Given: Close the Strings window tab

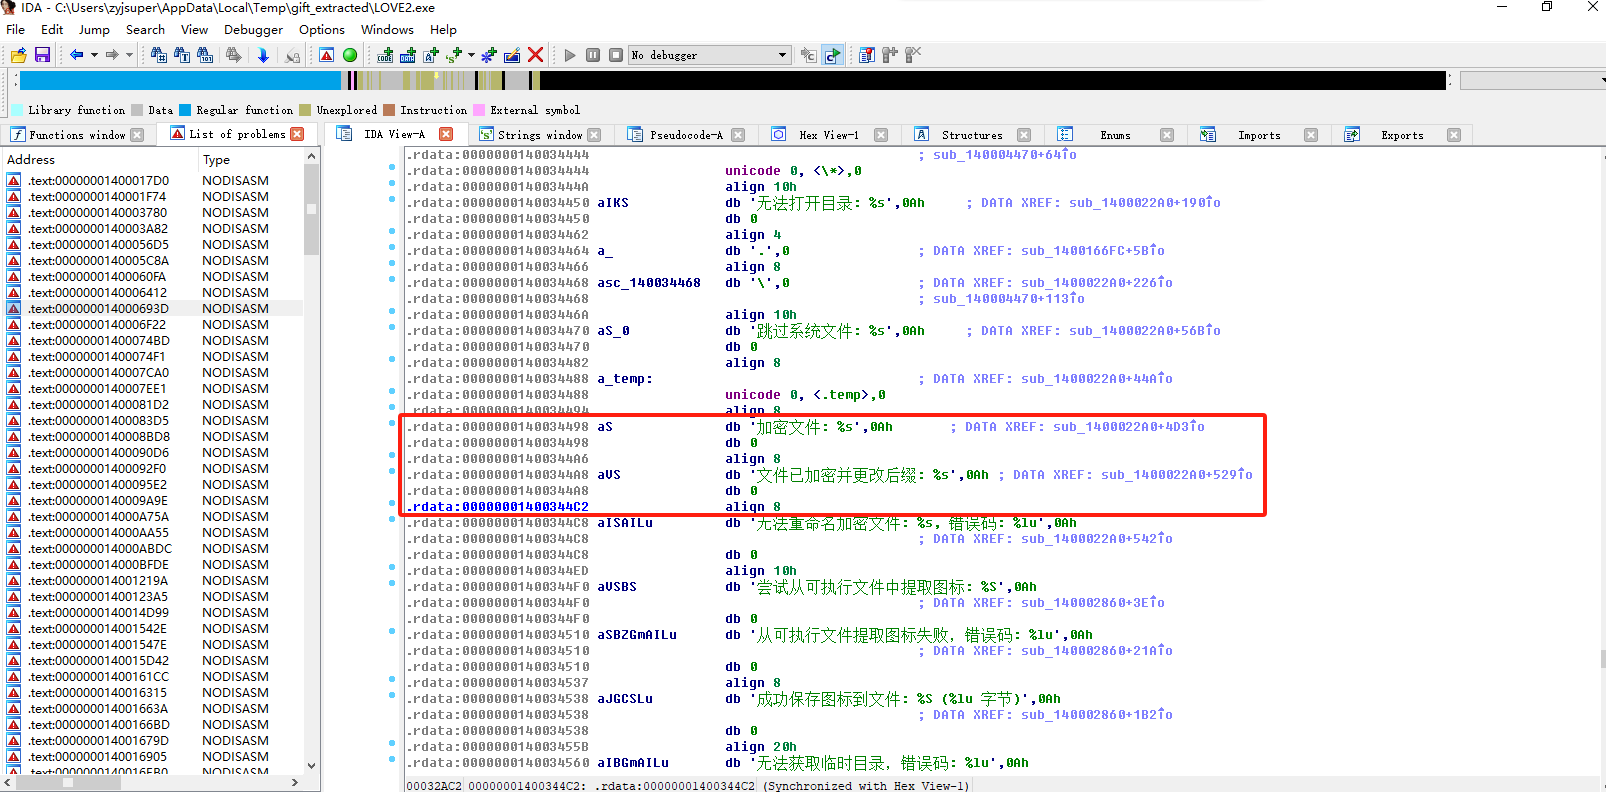Looking at the screenshot, I should tap(594, 135).
